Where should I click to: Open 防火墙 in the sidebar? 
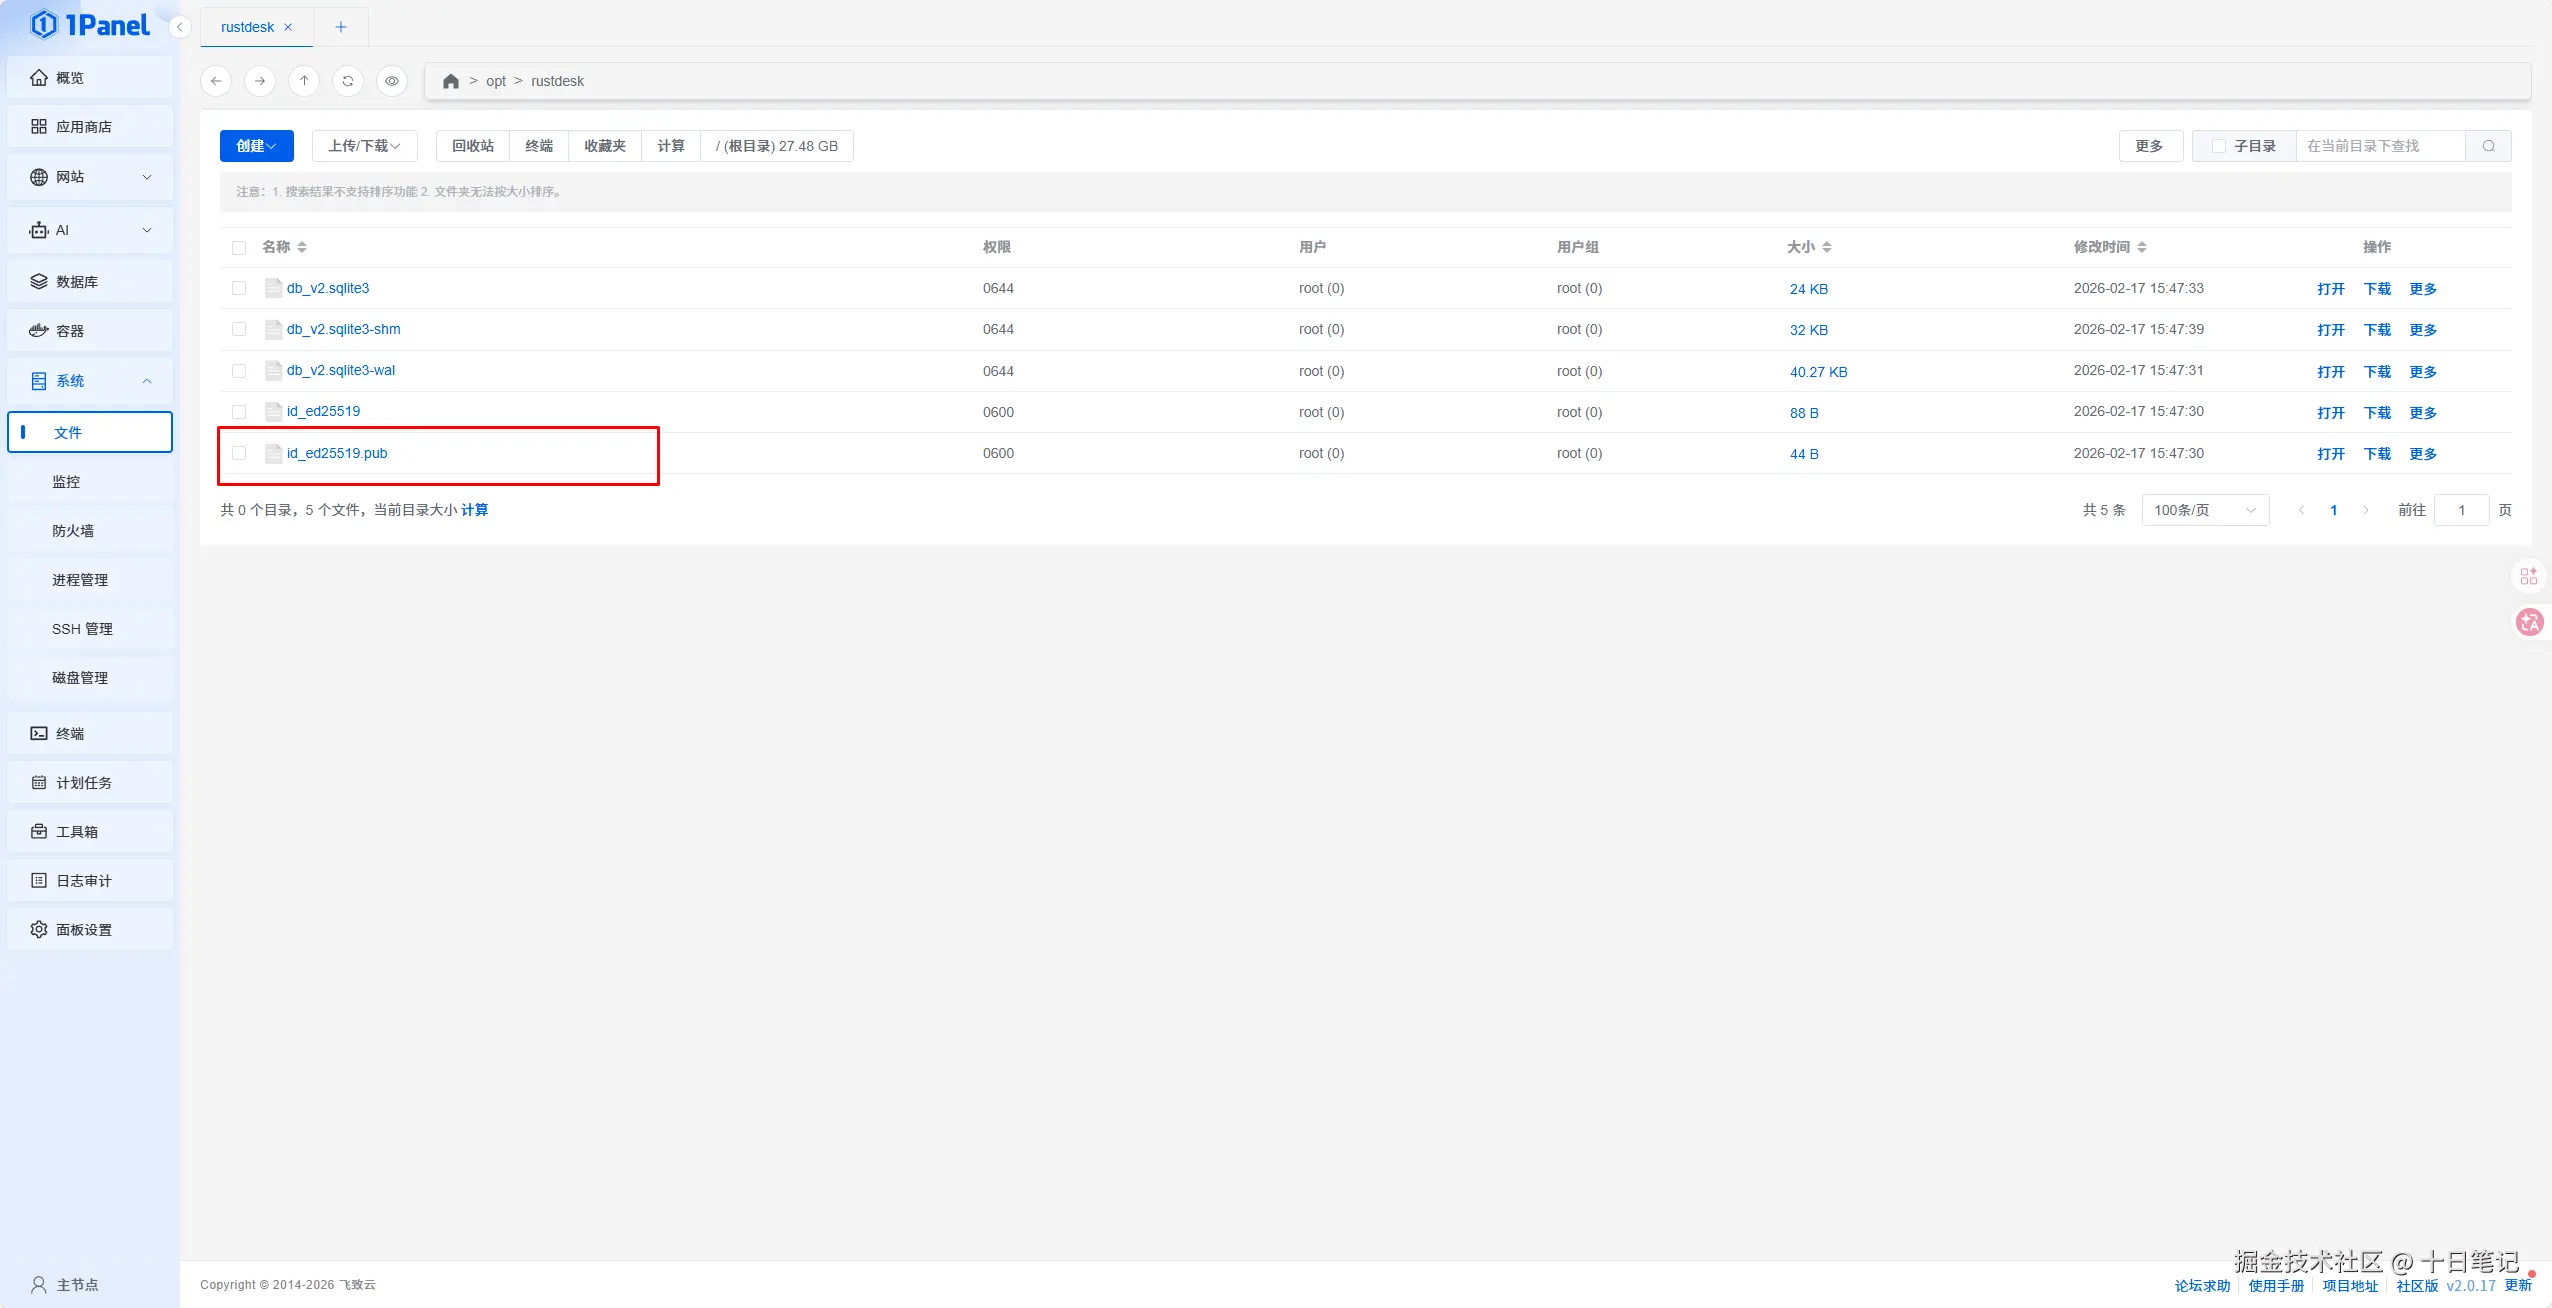(73, 531)
